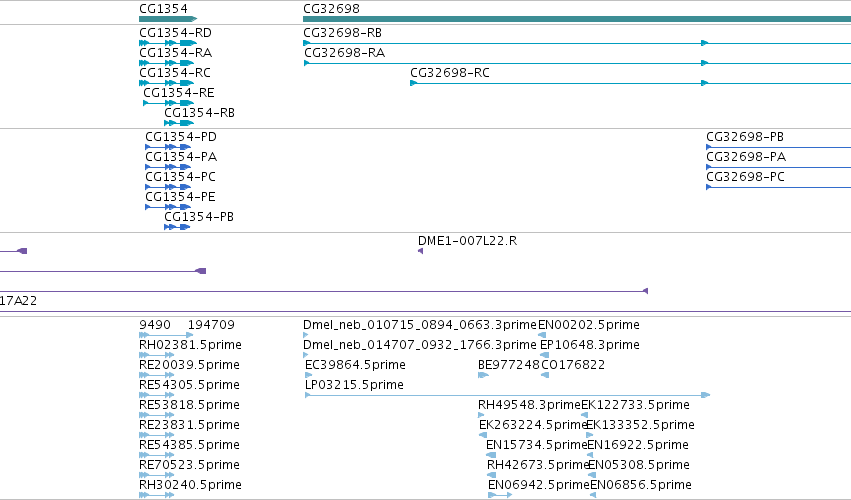
Task: Select EST RH49548.3prime
Action: click(529, 405)
